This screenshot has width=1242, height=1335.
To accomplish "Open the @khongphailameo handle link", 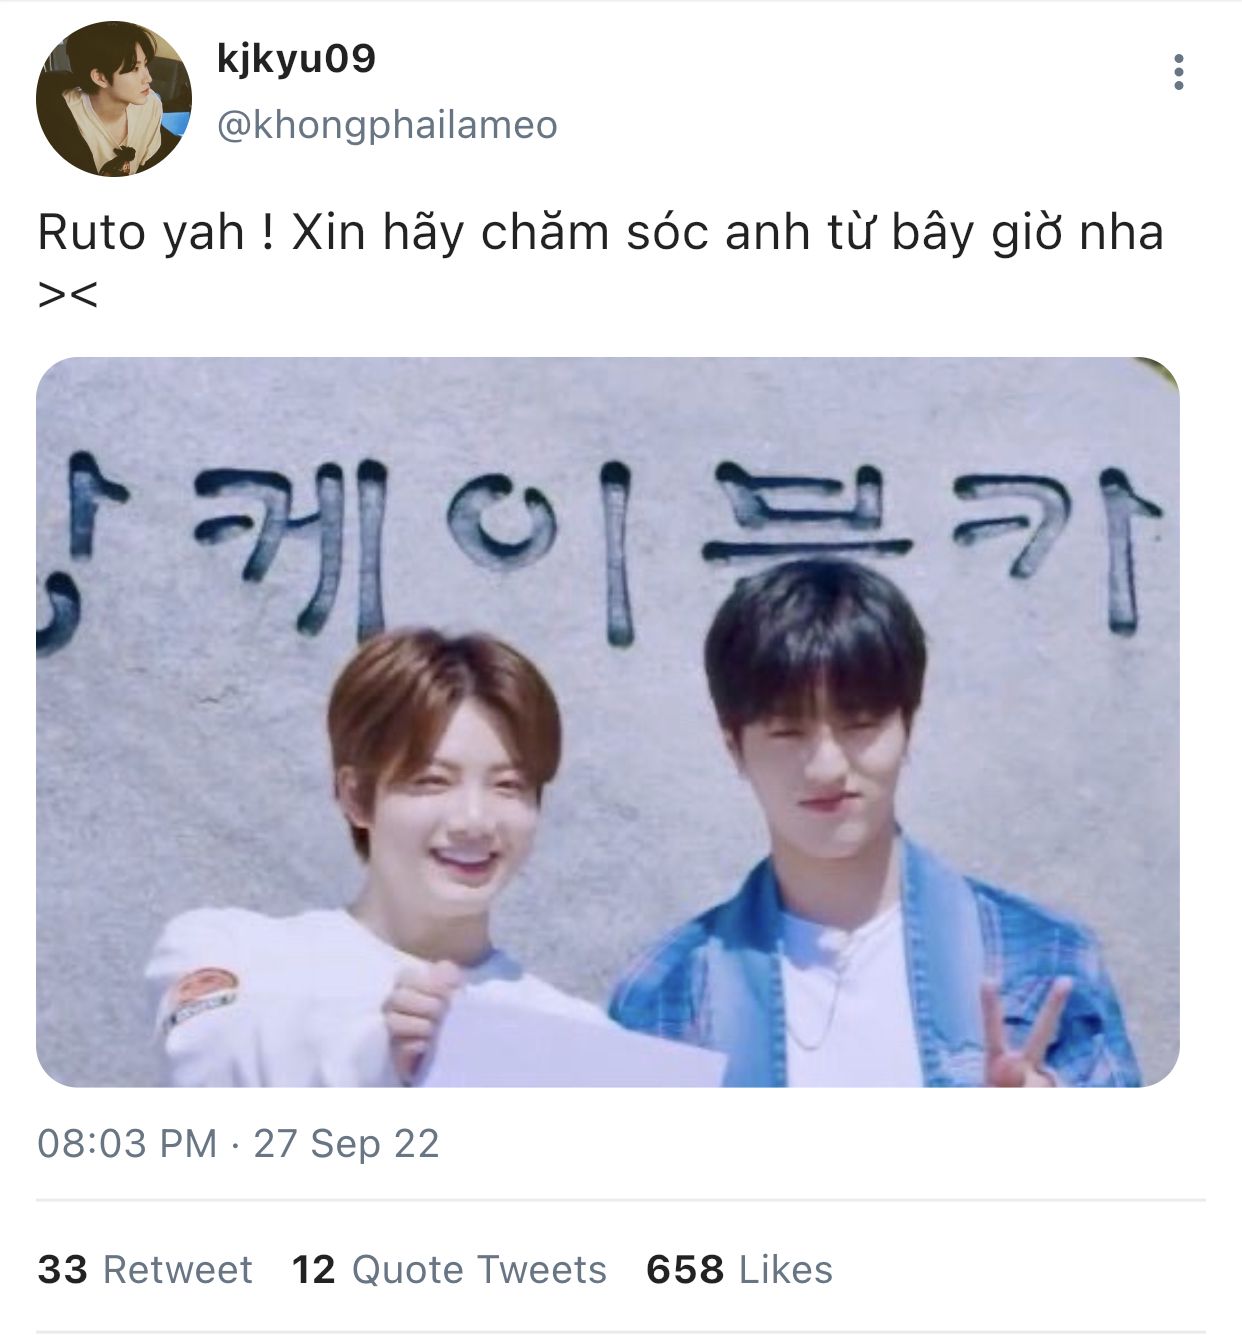I will coord(387,126).
